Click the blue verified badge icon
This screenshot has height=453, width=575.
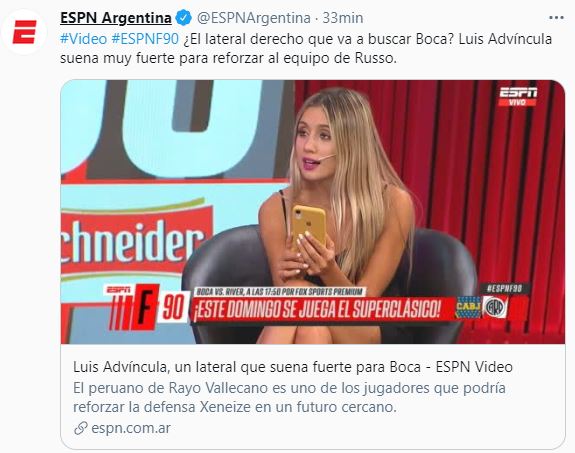tap(184, 18)
